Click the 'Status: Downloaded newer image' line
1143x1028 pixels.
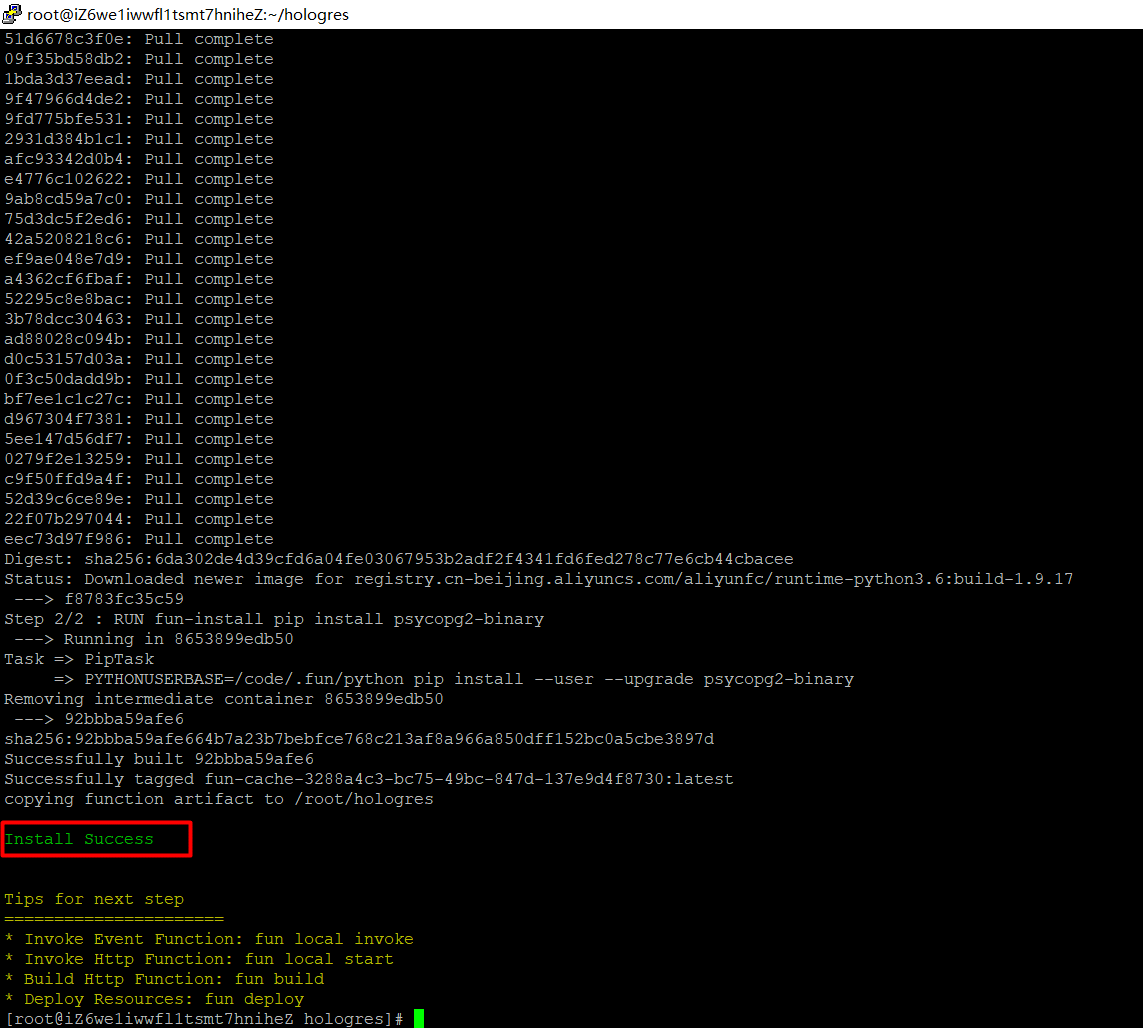pyautogui.click(x=539, y=579)
